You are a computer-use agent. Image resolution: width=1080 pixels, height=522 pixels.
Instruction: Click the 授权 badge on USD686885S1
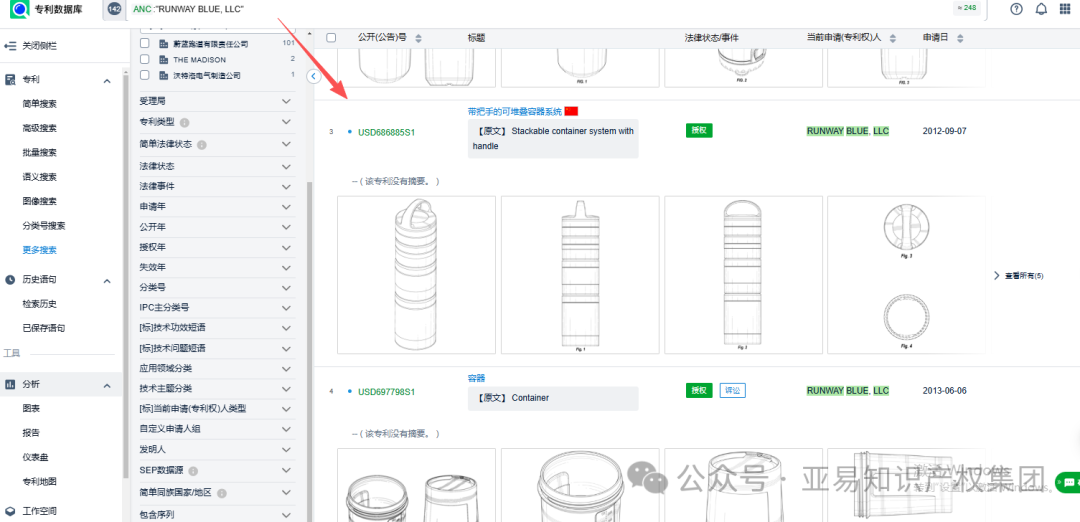pyautogui.click(x=699, y=131)
